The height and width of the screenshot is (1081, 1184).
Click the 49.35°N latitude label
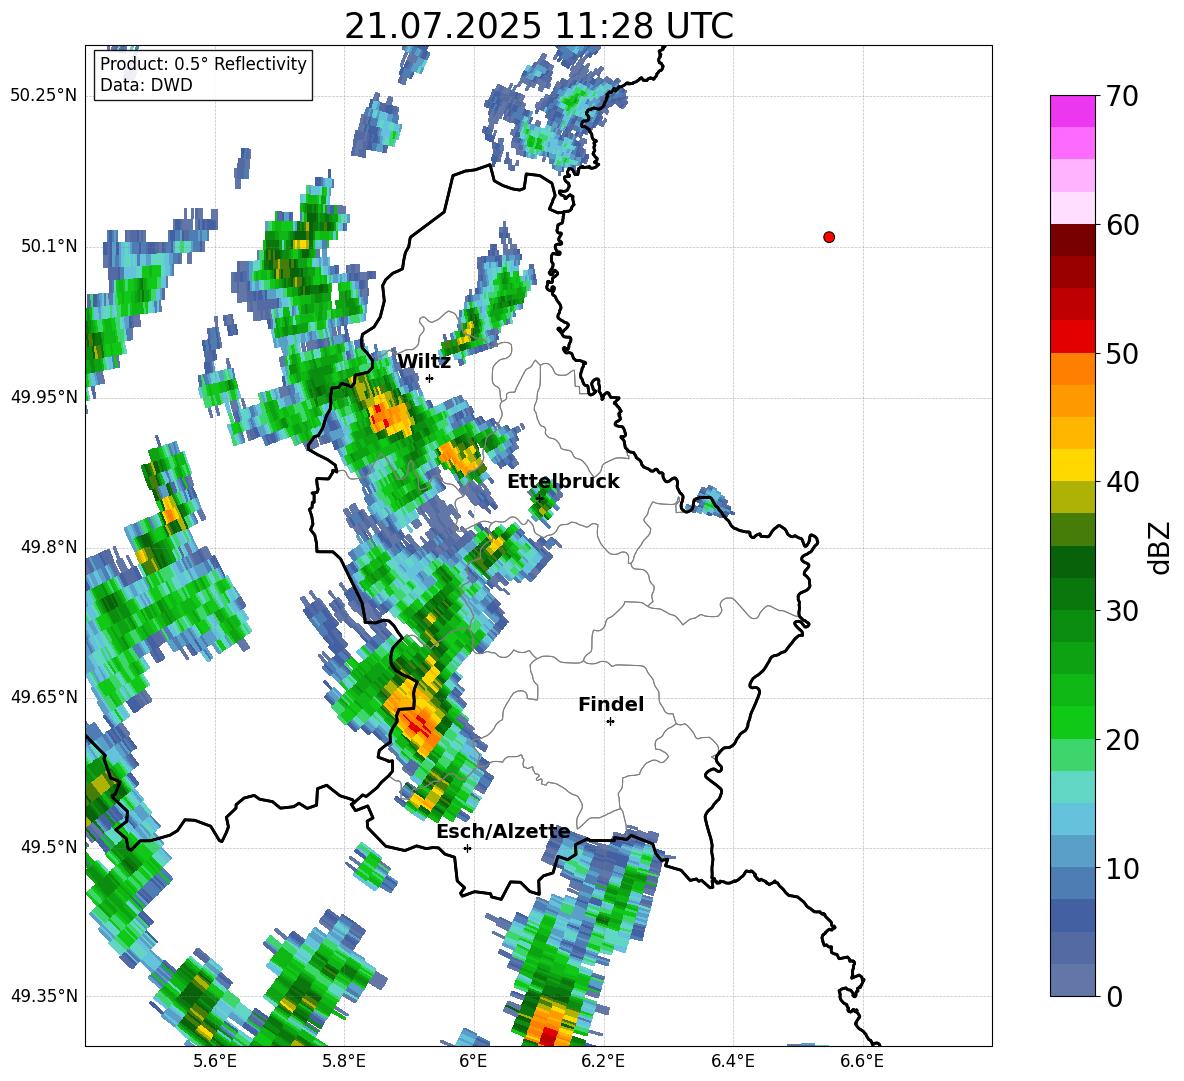[x=43, y=996]
